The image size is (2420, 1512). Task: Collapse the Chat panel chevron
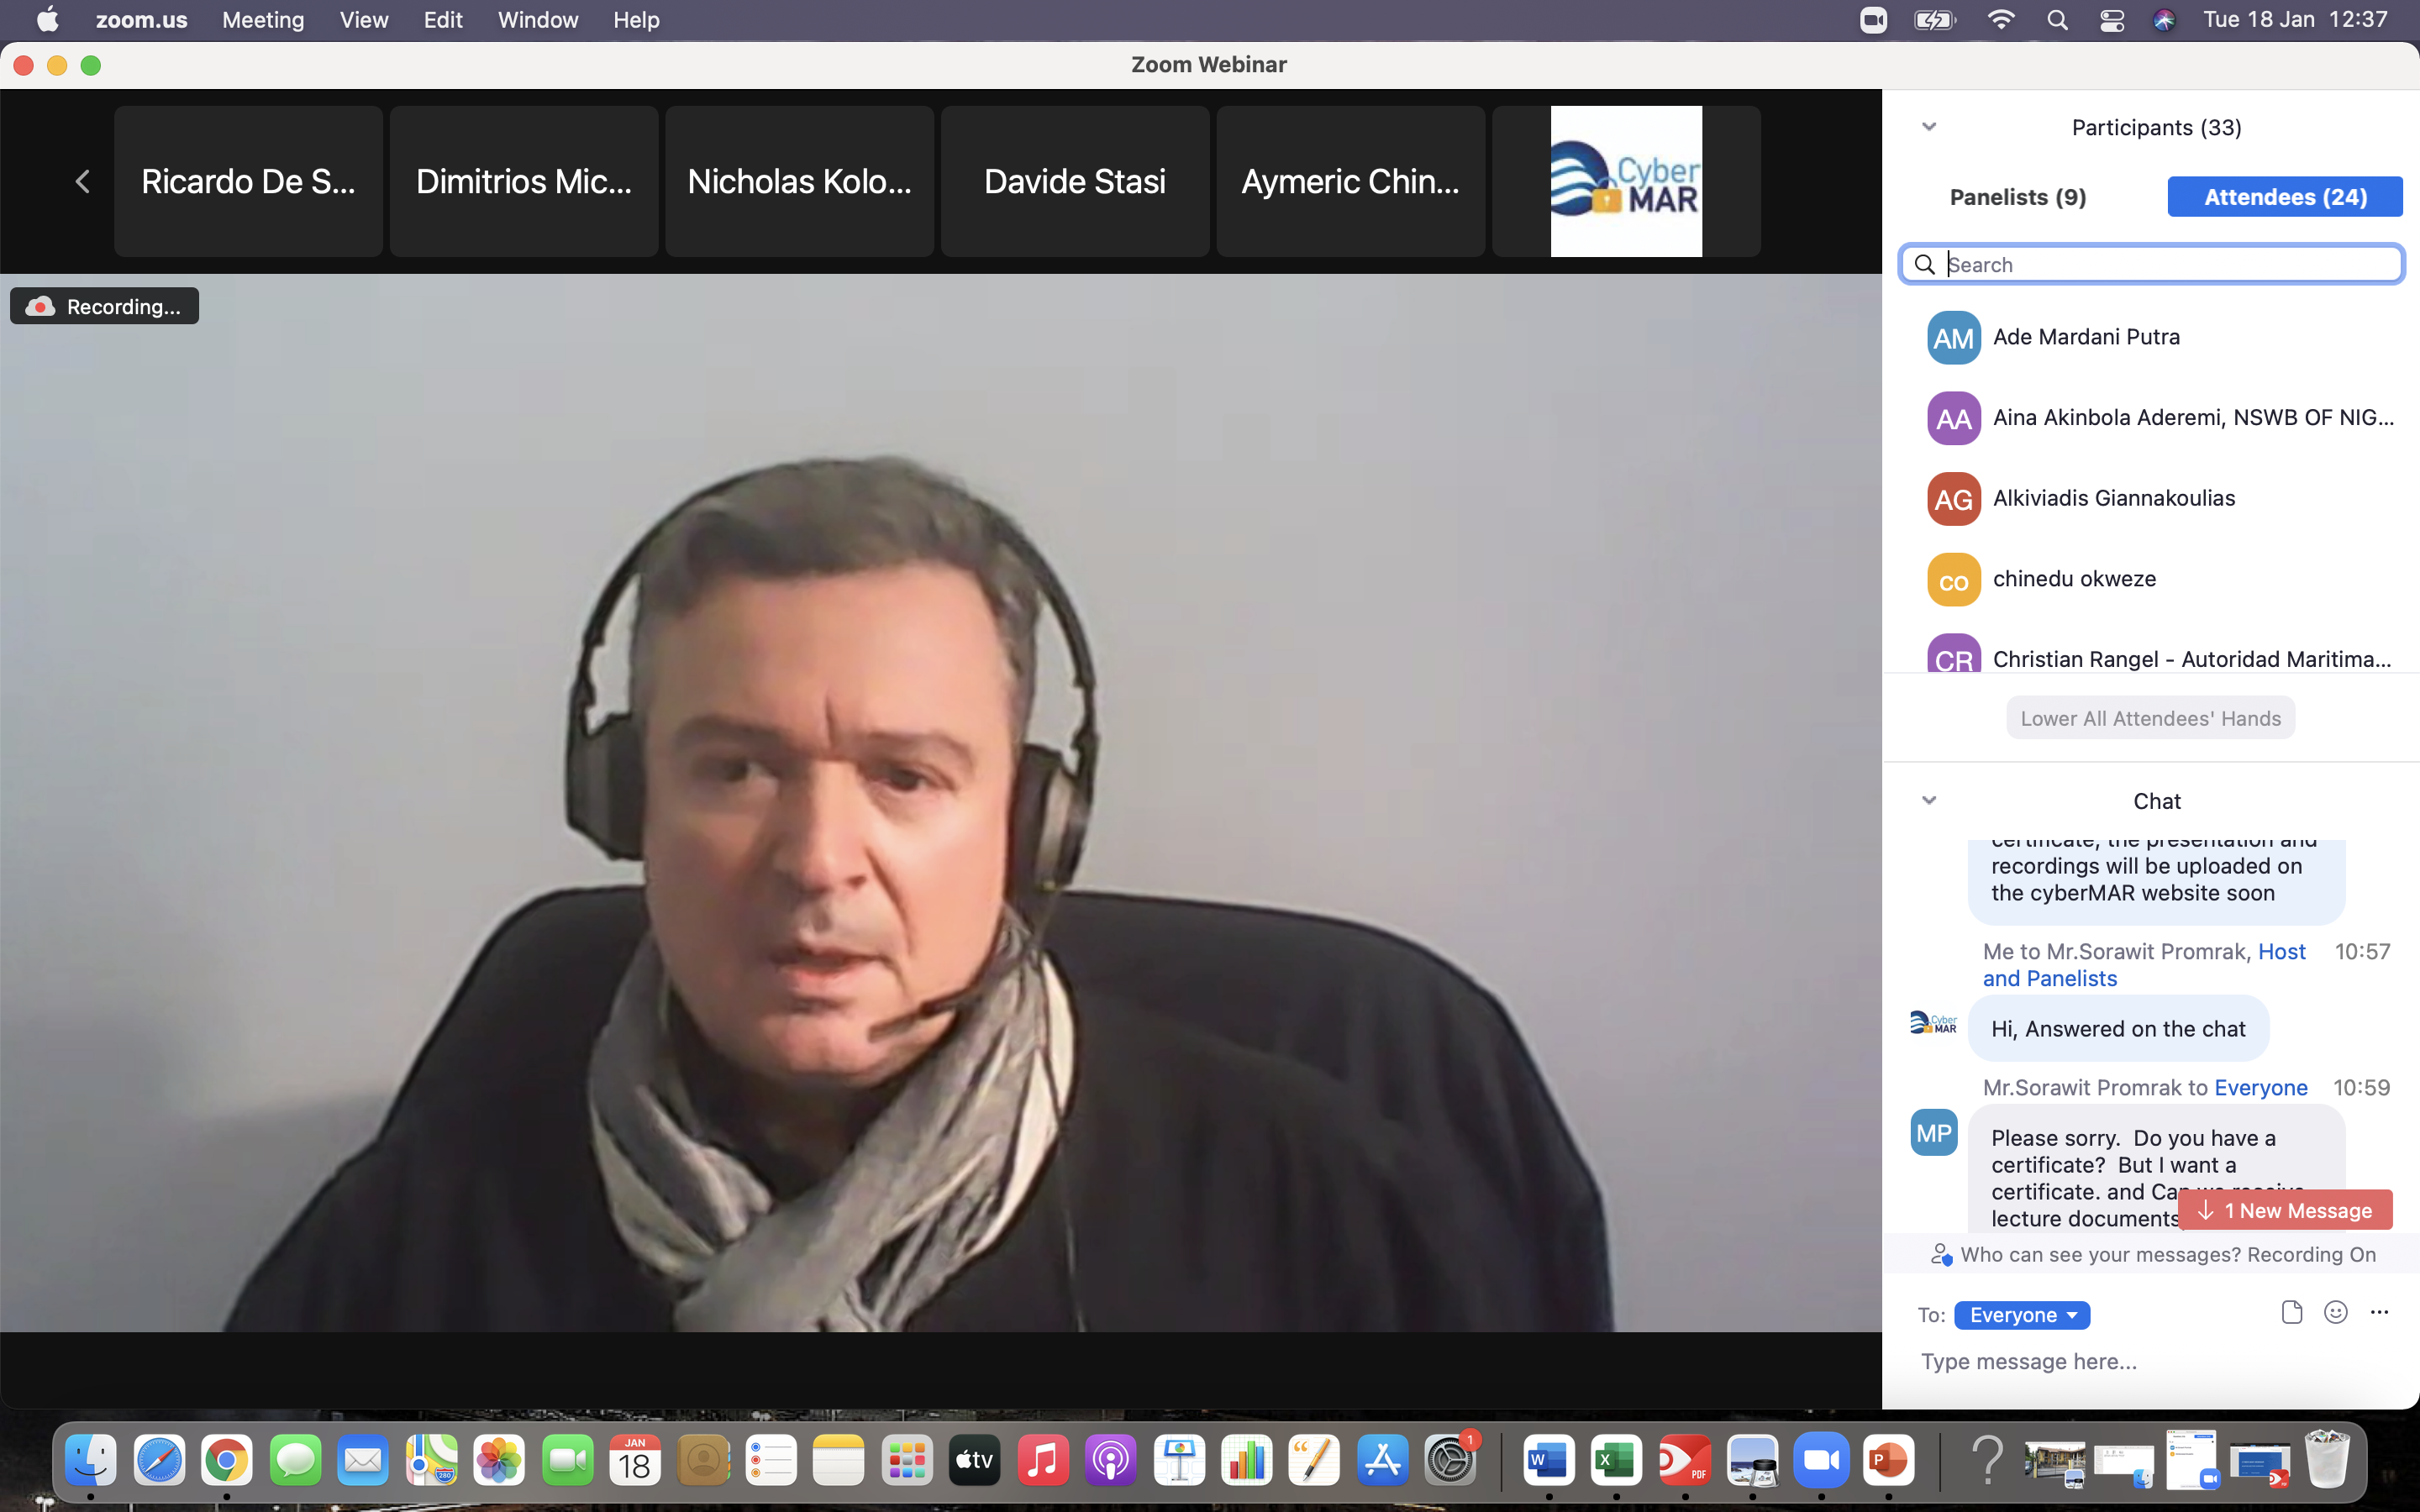click(1929, 800)
